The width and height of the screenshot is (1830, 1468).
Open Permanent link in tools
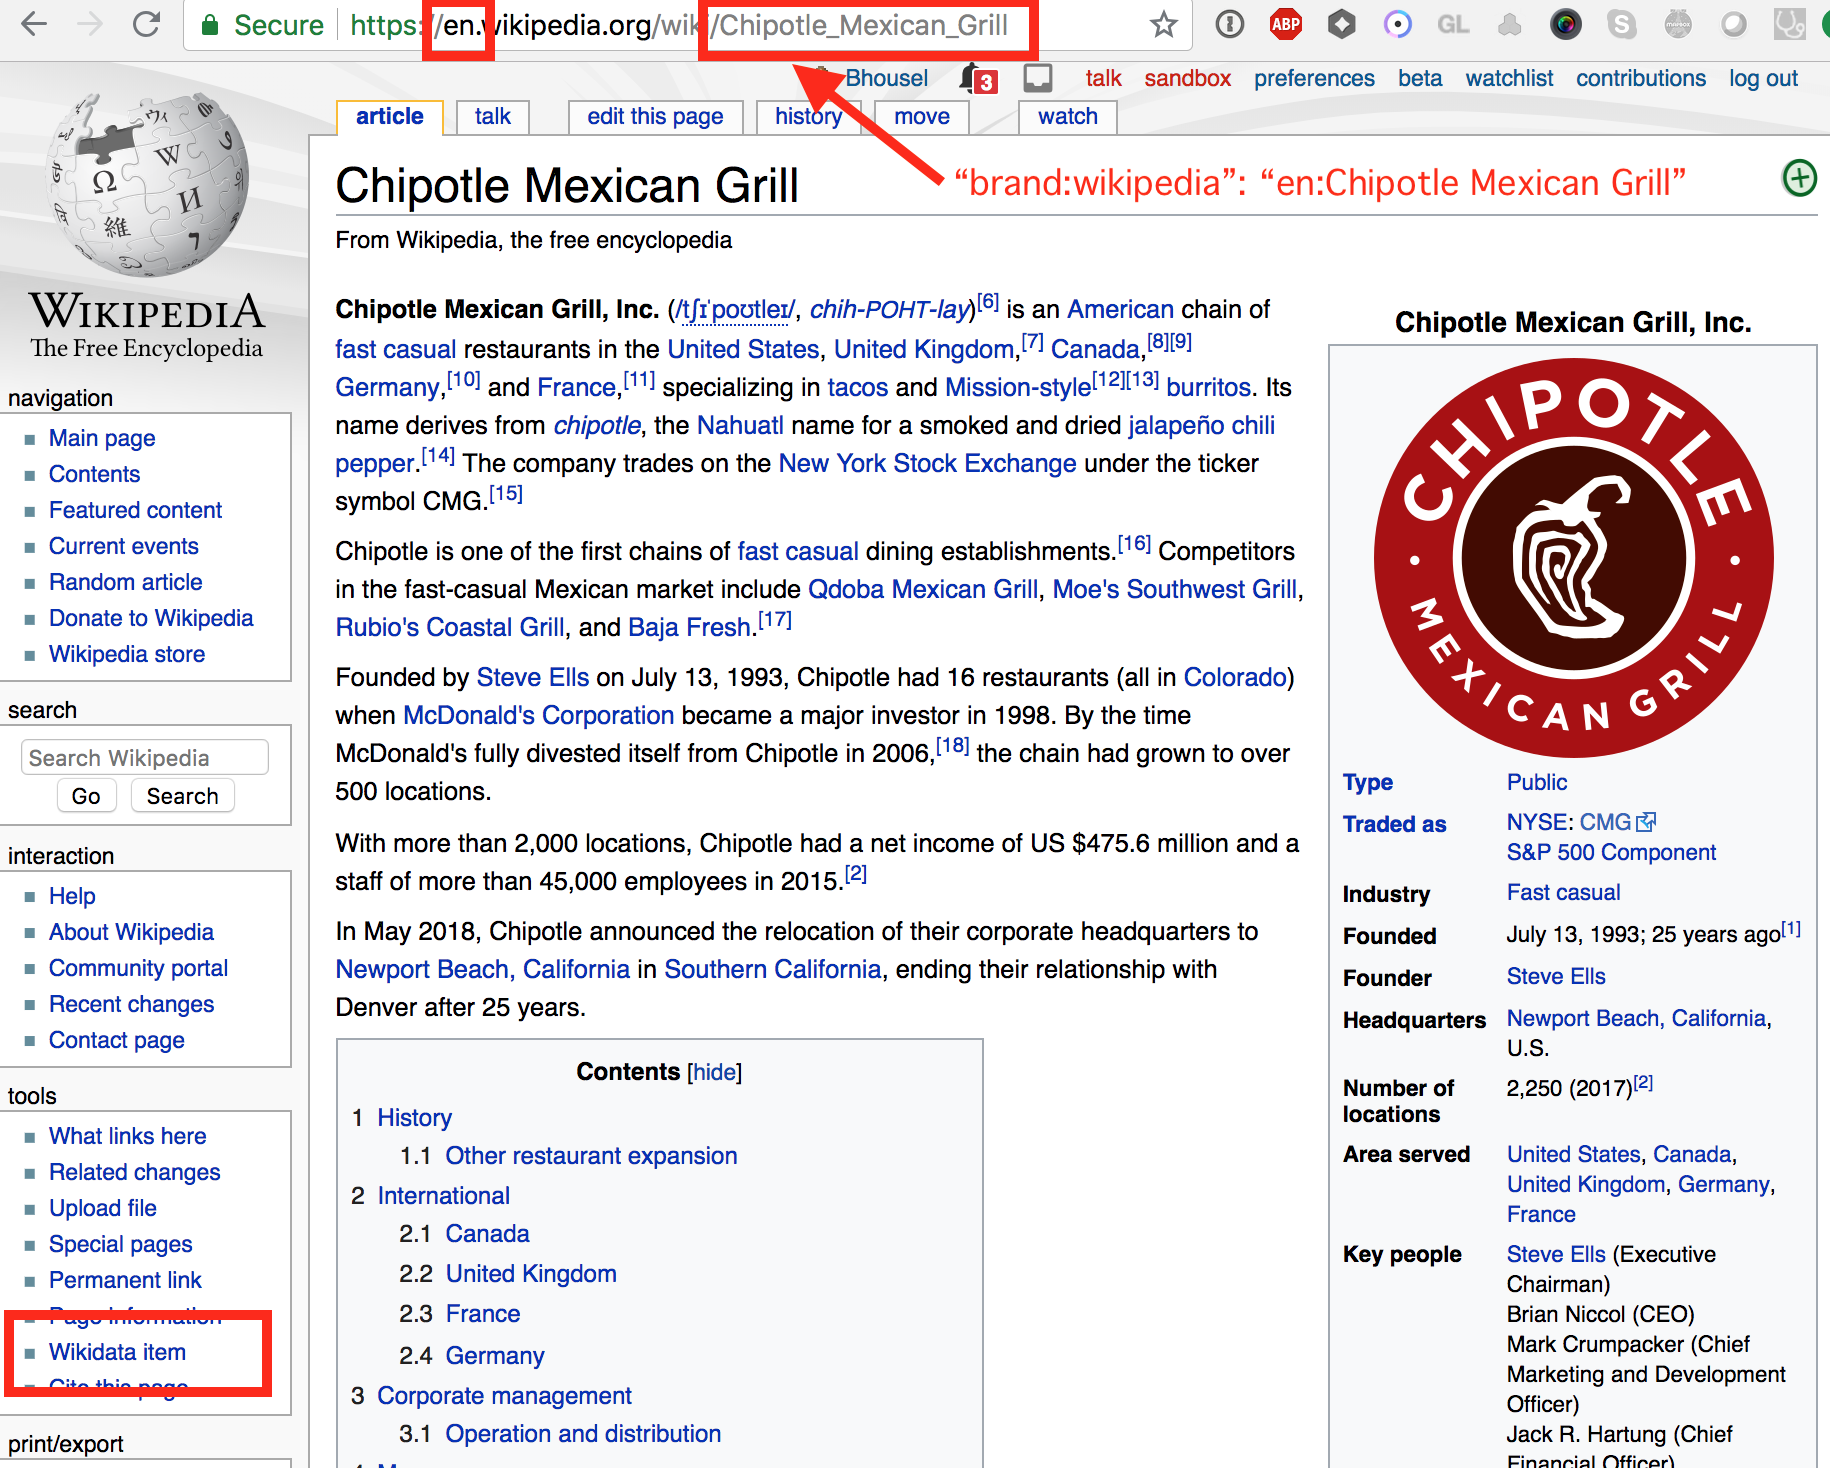125,1280
